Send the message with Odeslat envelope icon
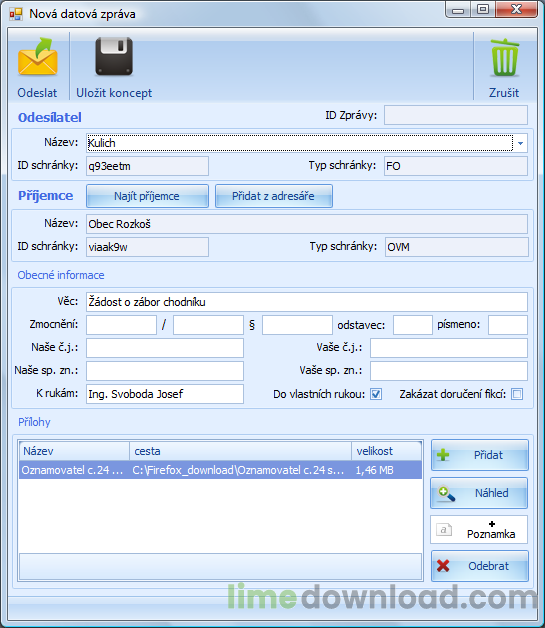 (38, 57)
